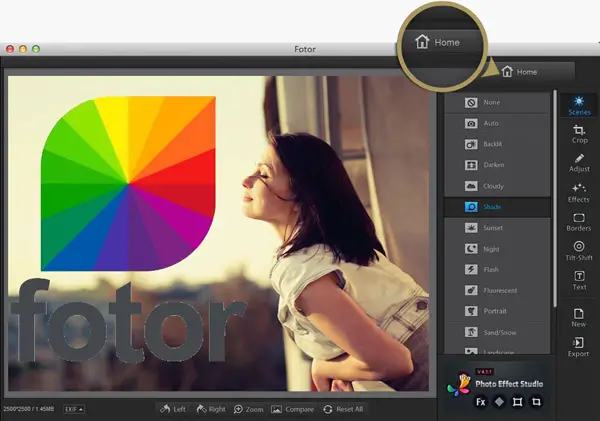This screenshot has width=600, height=421.
Task: Click the crop icon in Photo Effect Studio
Action: tap(536, 402)
